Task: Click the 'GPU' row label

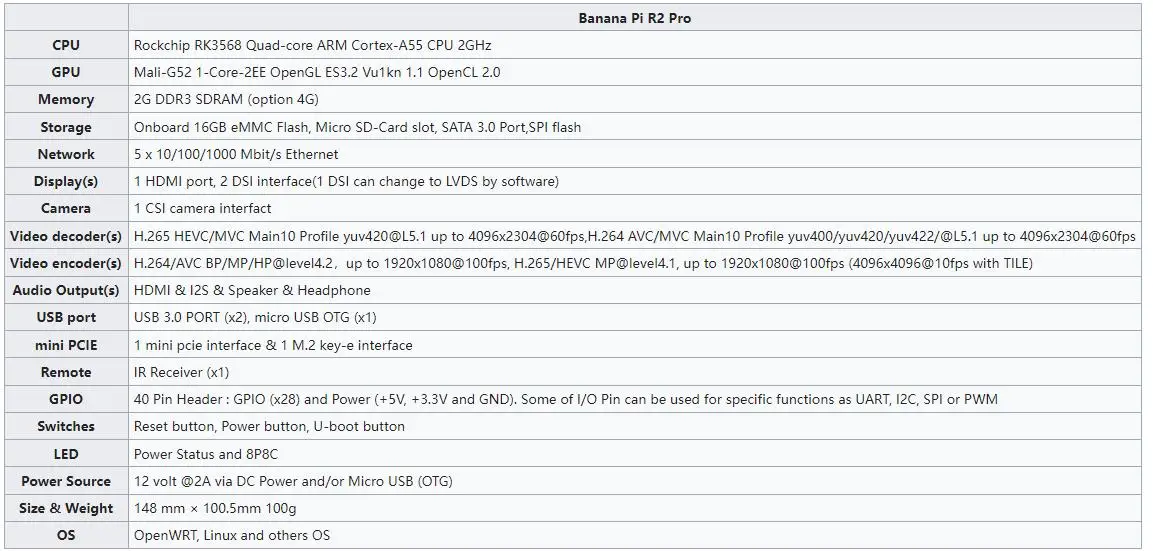Action: [x=66, y=72]
